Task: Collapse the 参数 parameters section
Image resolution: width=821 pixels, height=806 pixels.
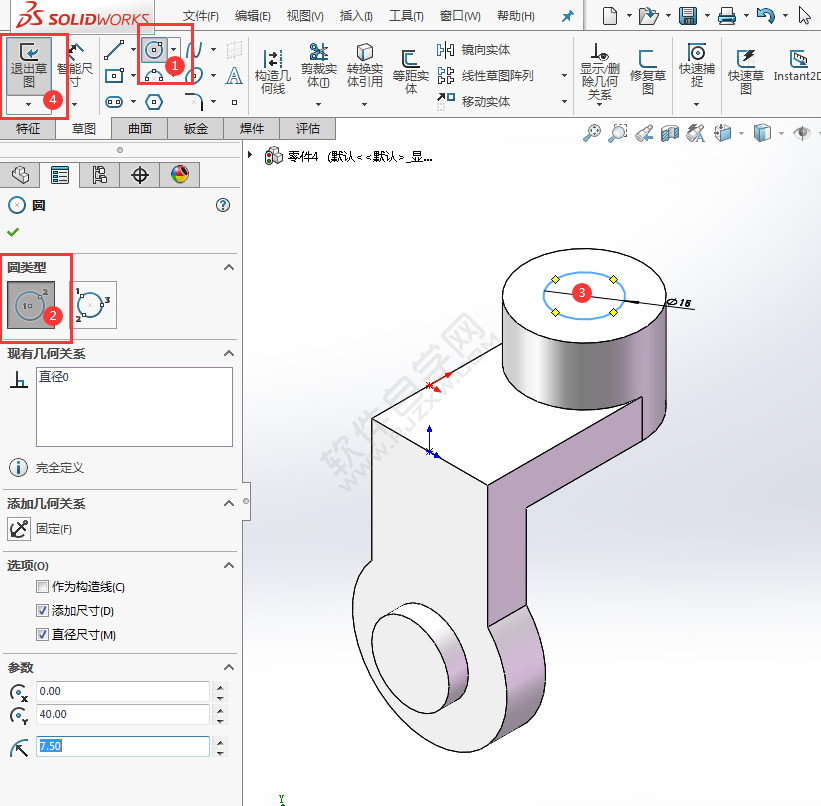Action: coord(229,667)
